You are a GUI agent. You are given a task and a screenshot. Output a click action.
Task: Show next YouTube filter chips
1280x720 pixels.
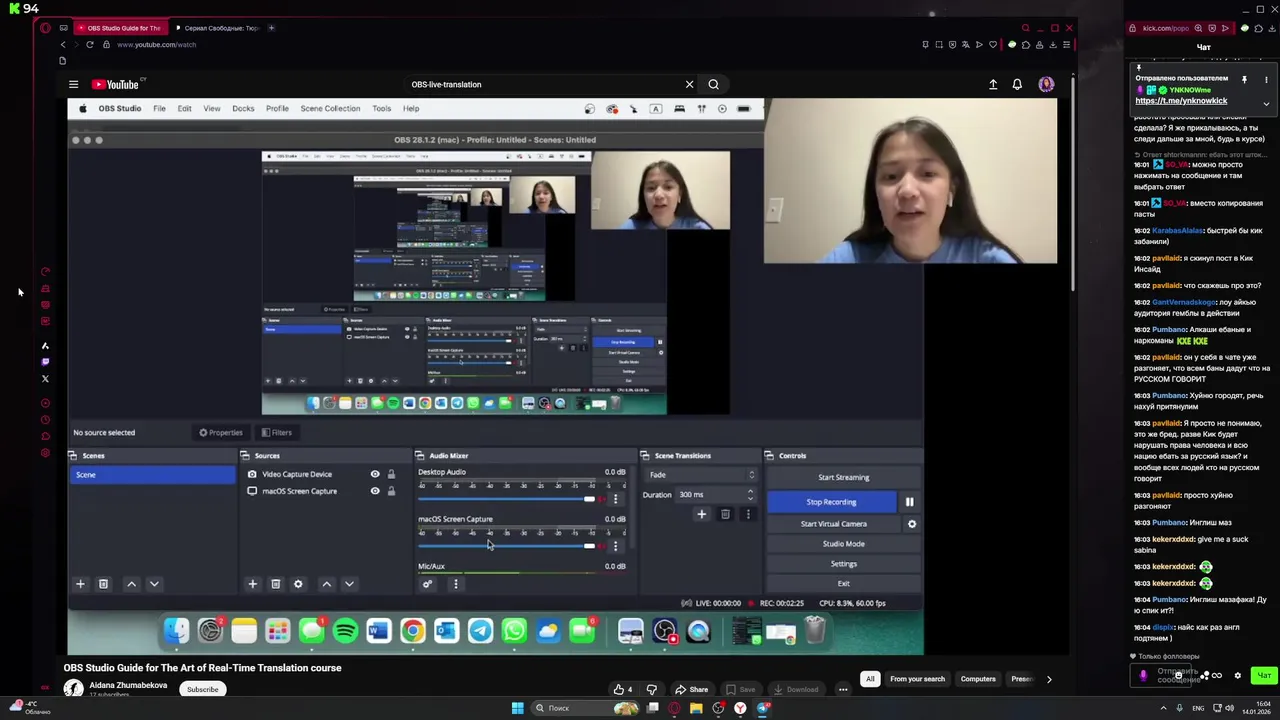[x=1048, y=679]
